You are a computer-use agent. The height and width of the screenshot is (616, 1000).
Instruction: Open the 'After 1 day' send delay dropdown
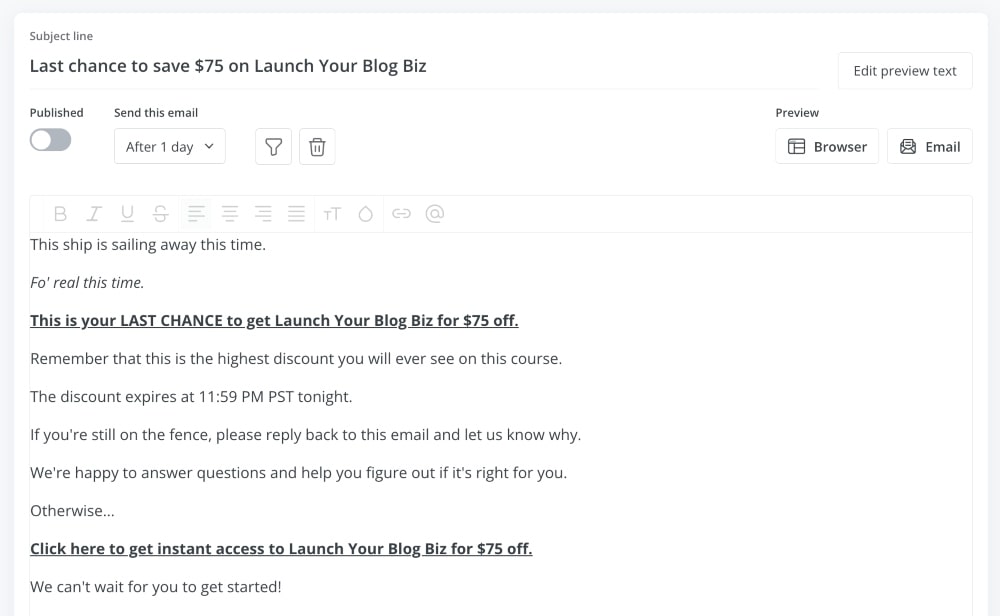point(170,146)
